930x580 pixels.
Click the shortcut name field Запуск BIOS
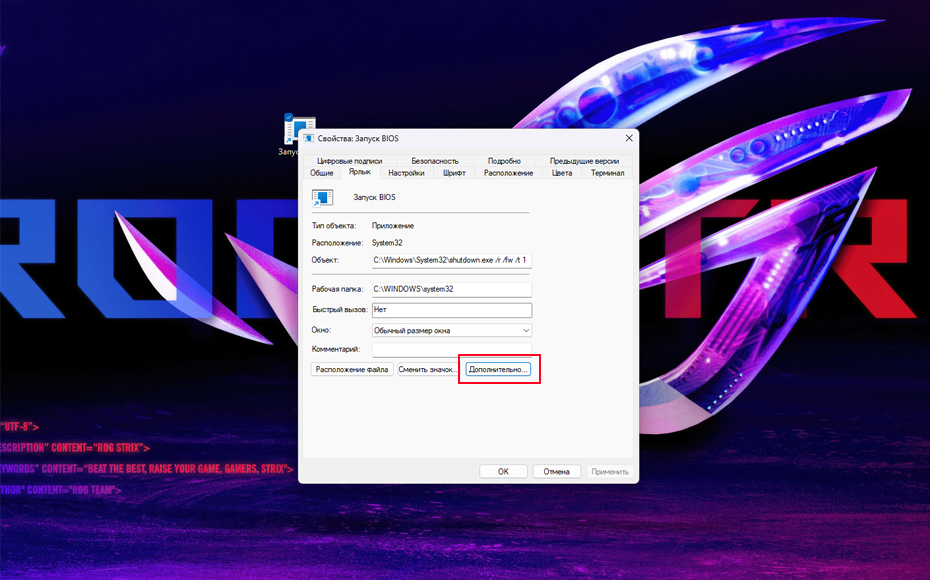(374, 197)
